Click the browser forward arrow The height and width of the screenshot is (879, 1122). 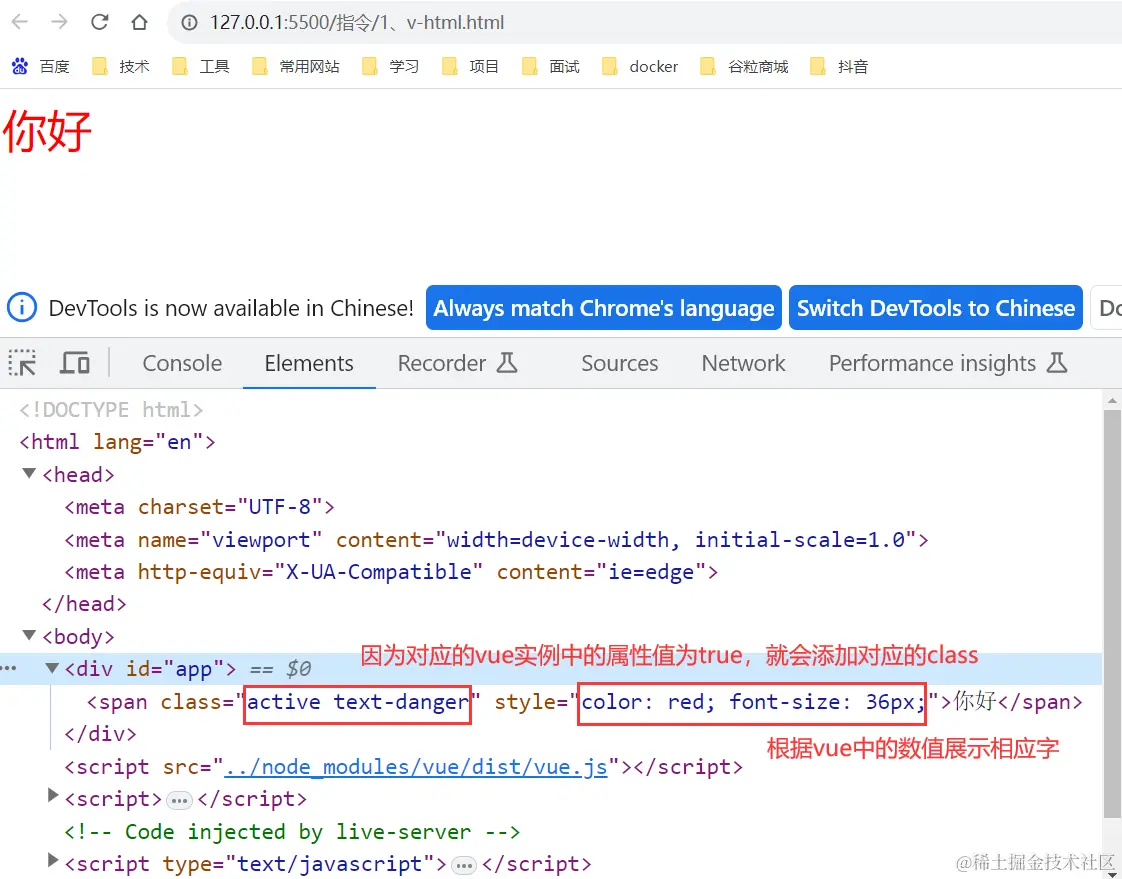coord(59,22)
